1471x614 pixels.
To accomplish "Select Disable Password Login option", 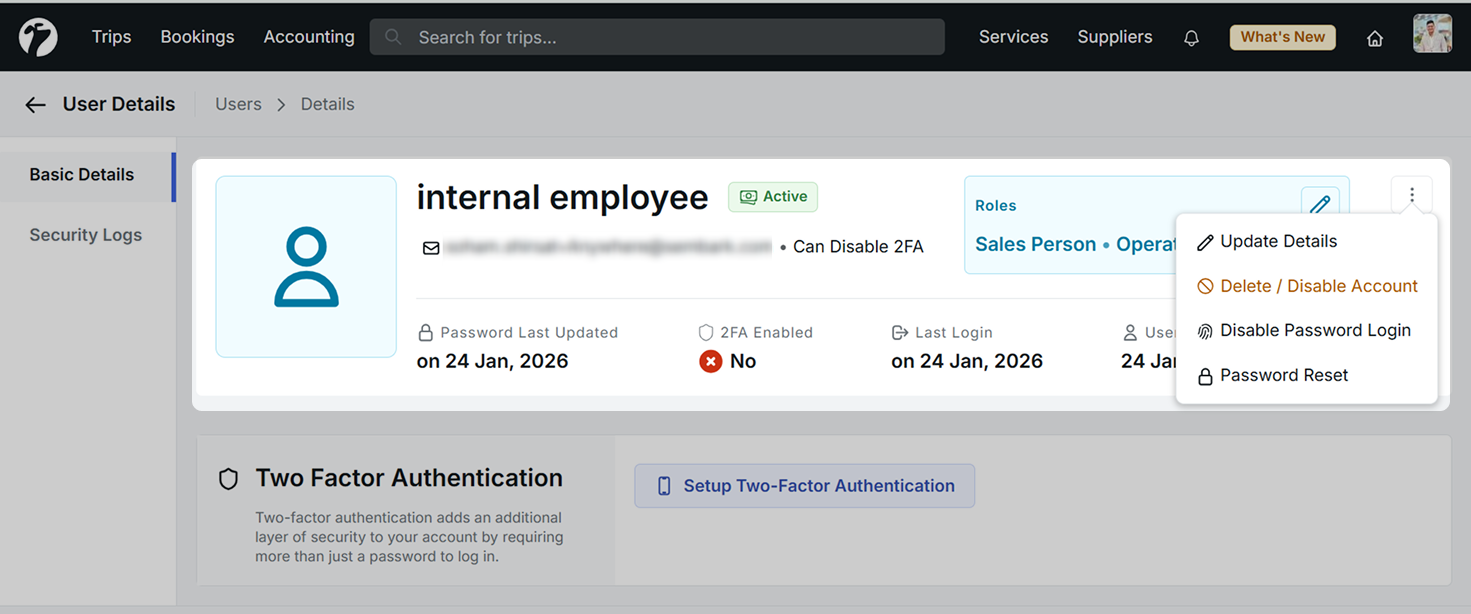I will click(x=1306, y=331).
